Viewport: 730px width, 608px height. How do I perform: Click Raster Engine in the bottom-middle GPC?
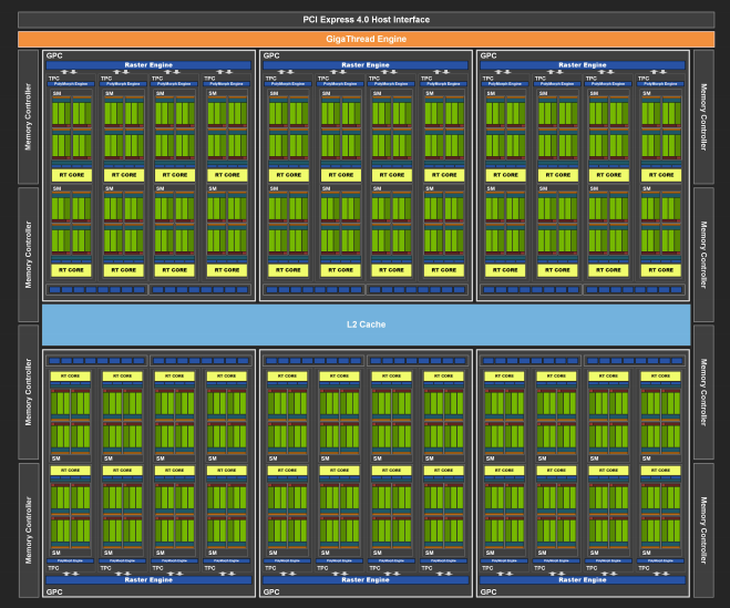click(x=365, y=580)
